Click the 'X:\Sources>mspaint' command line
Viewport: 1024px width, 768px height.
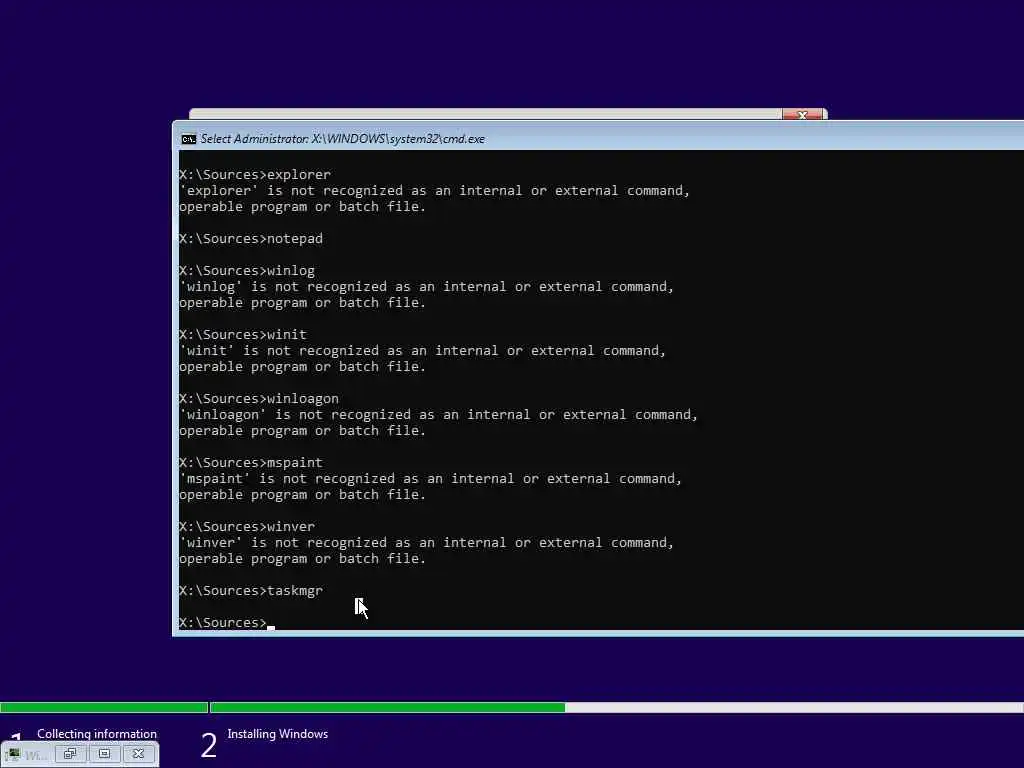(251, 462)
